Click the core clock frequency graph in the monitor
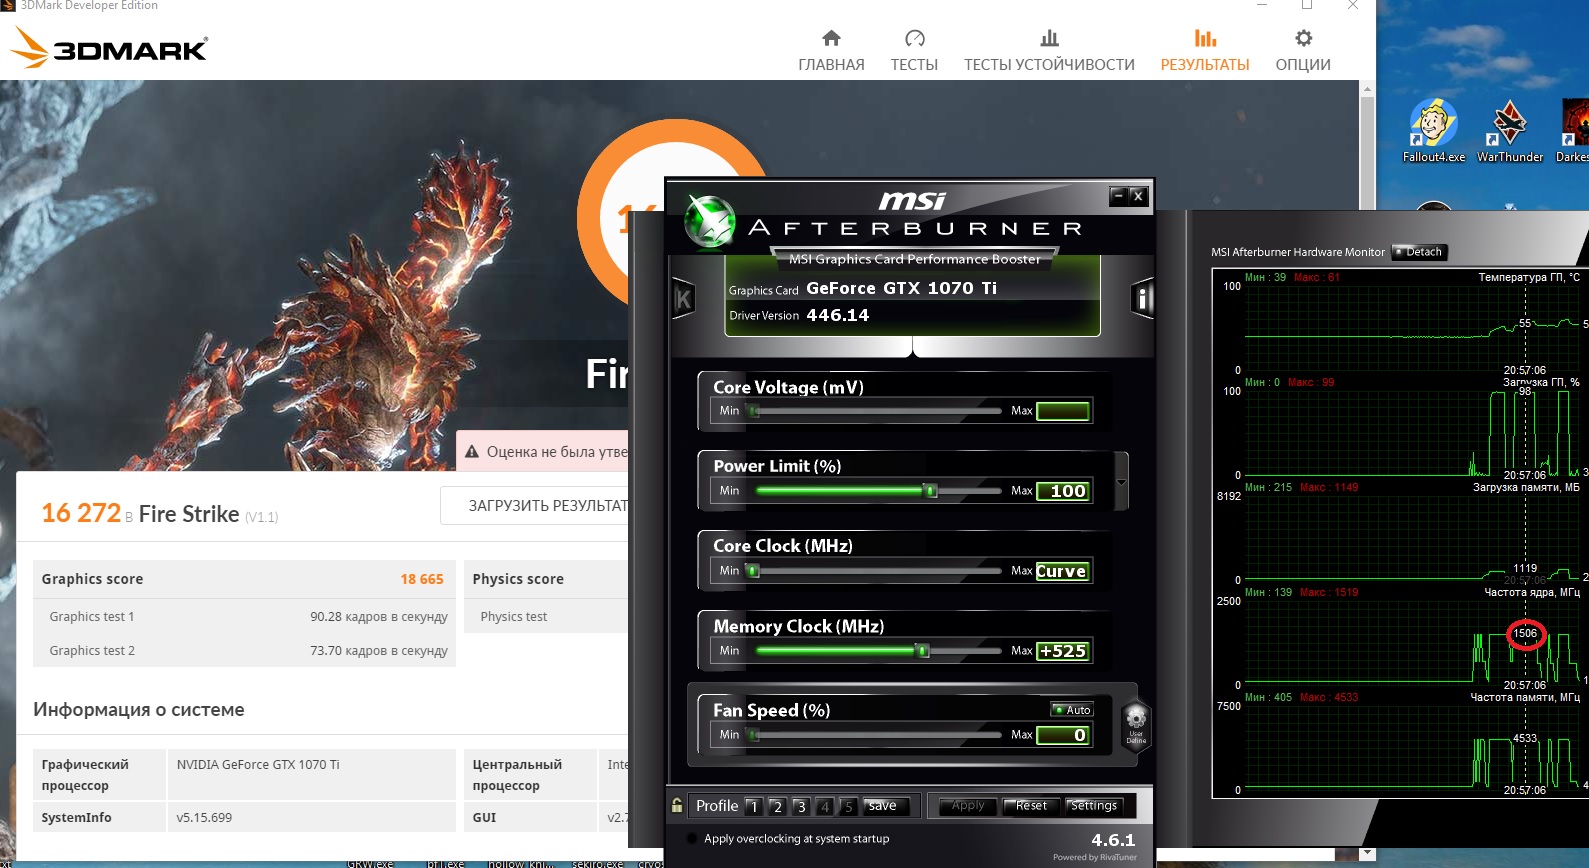1589x868 pixels. pos(1414,642)
